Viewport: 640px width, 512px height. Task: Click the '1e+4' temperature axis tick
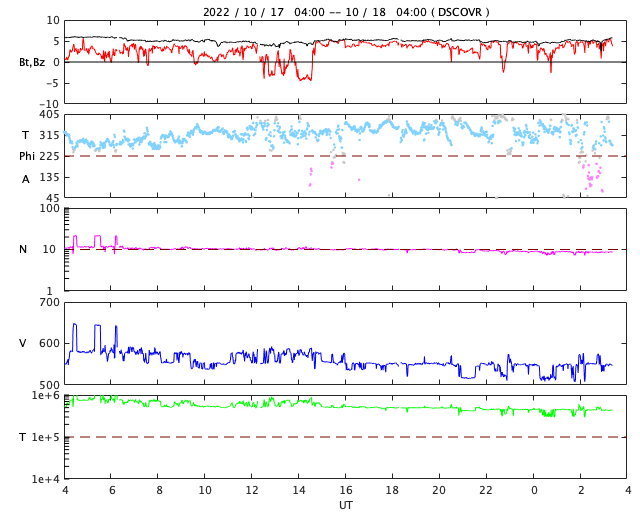45,479
